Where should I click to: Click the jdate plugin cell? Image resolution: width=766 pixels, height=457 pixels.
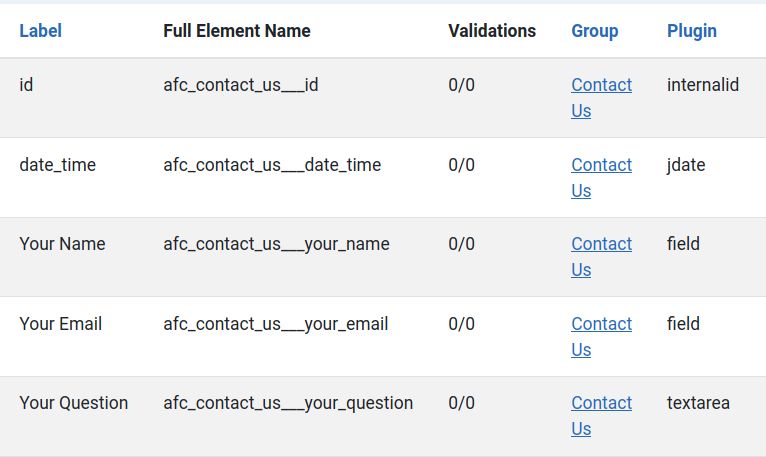coord(686,165)
